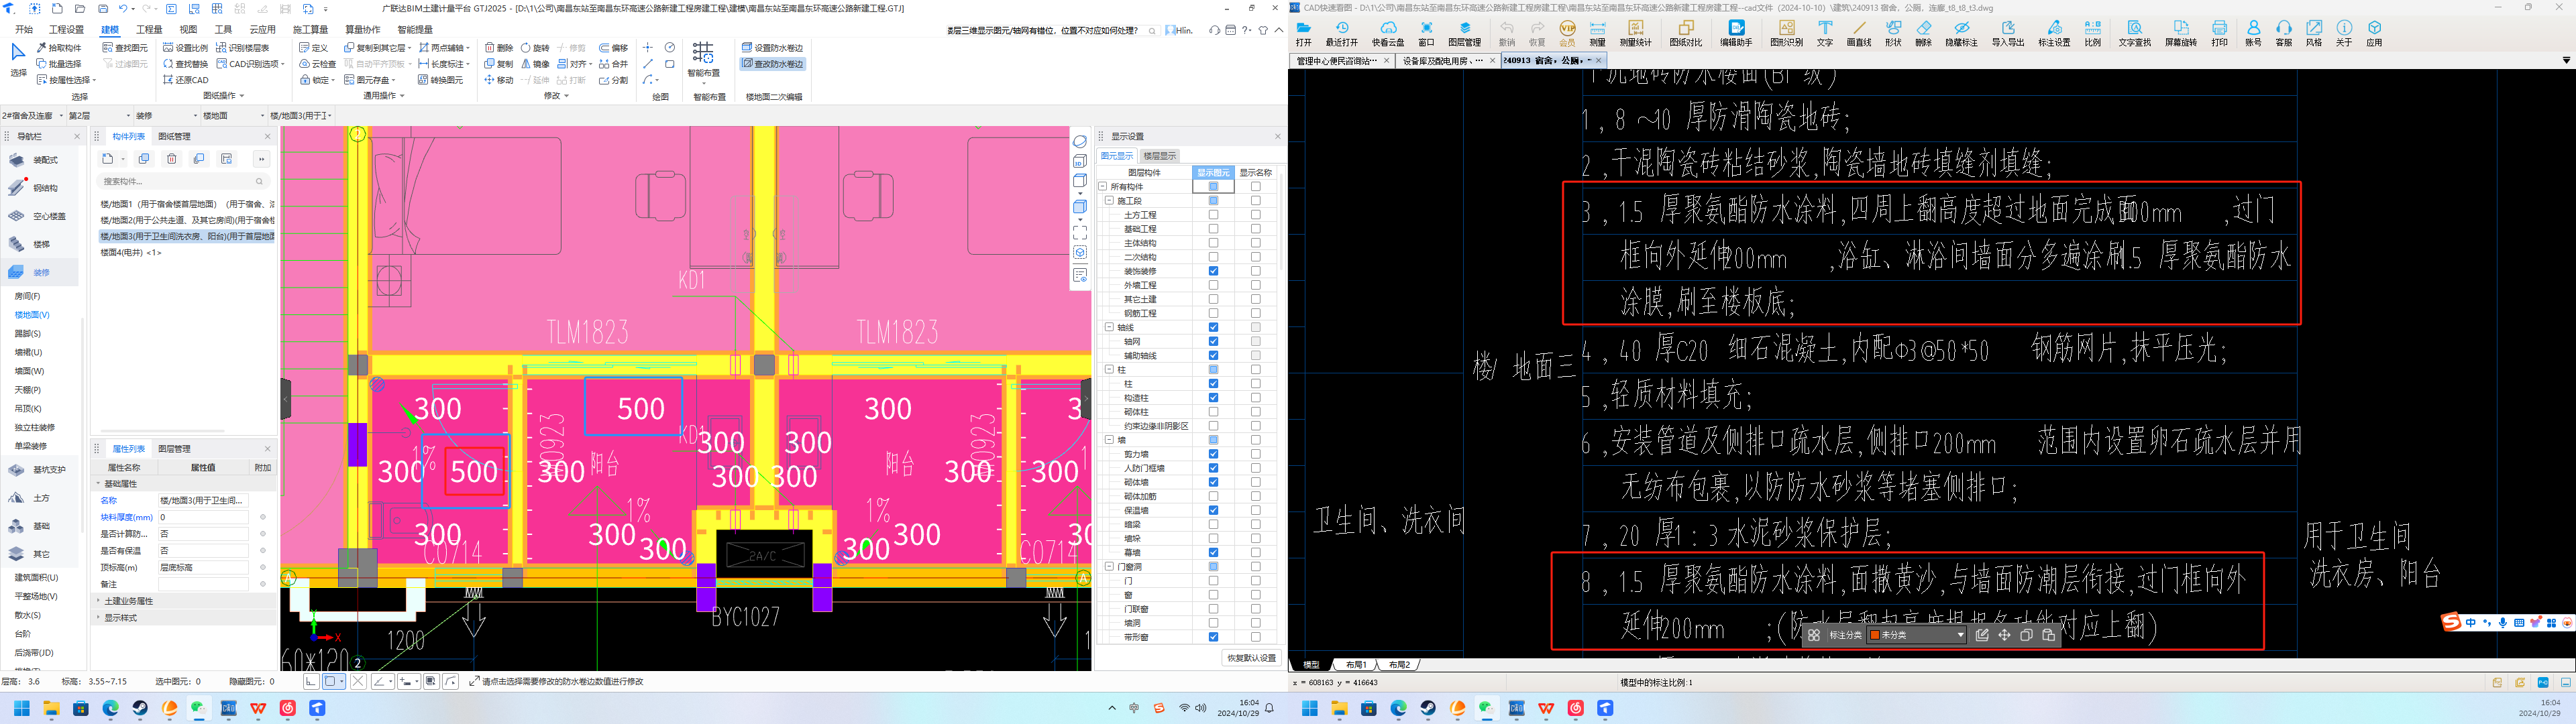
Task: Click the 删除 delete tool in GTJ2025
Action: pyautogui.click(x=499, y=48)
